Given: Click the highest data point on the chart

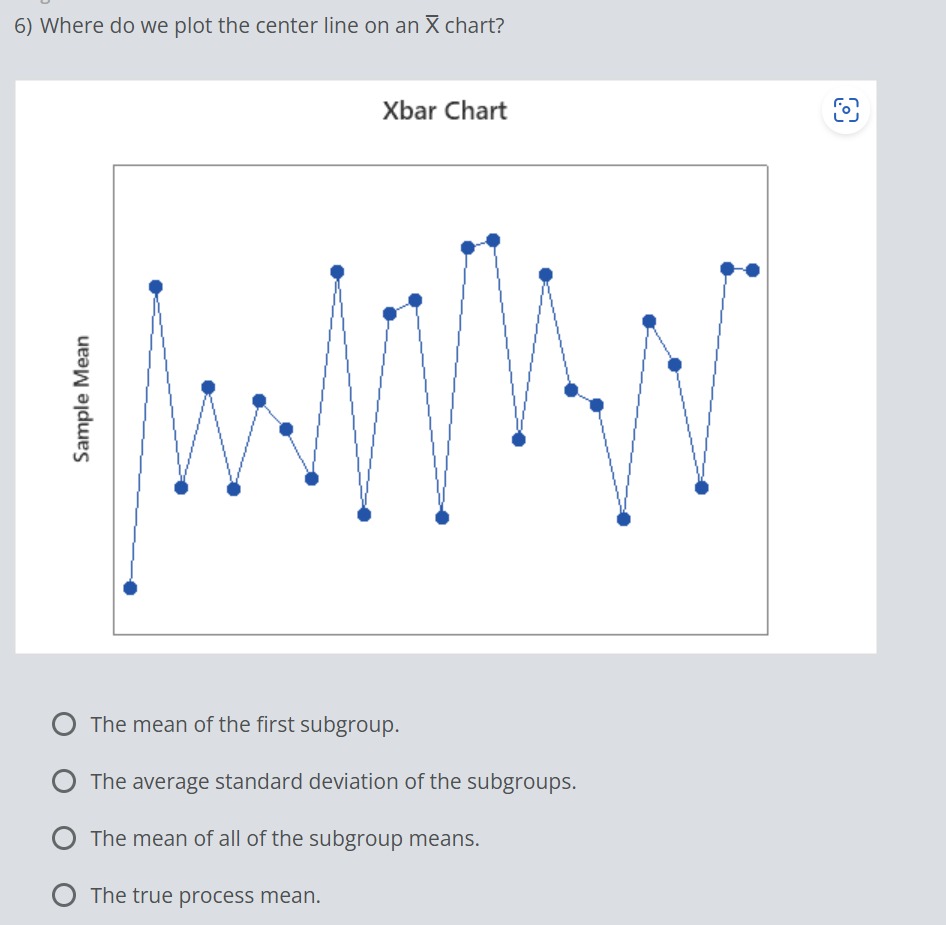Looking at the screenshot, I should [x=492, y=239].
